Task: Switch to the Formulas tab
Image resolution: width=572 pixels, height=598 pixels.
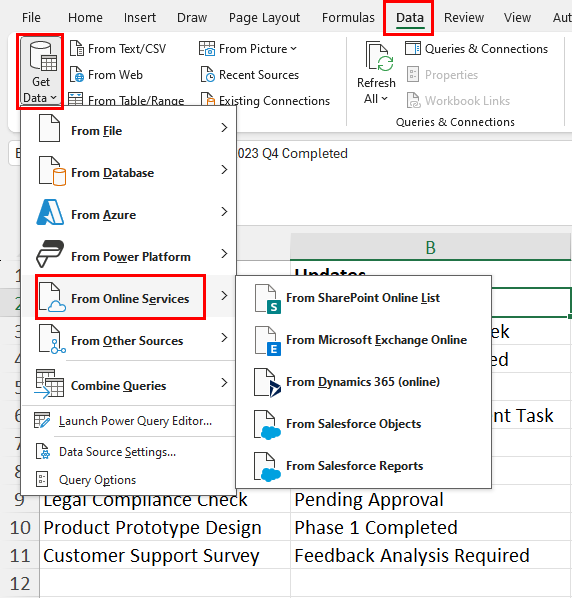Action: pyautogui.click(x=348, y=18)
